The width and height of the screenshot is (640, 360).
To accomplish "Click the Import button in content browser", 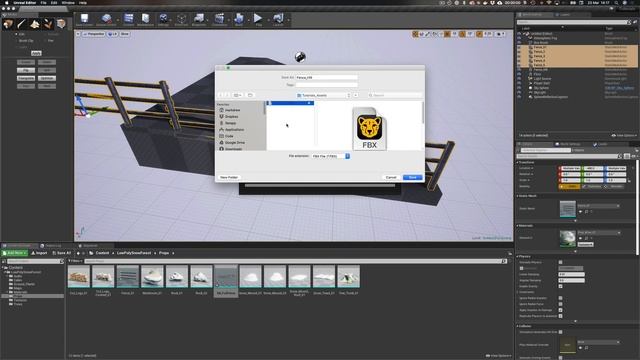I will coord(40,253).
